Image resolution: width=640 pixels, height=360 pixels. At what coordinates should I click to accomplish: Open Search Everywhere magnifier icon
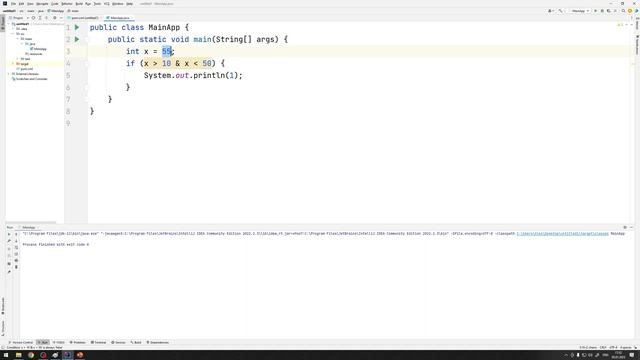point(623,11)
